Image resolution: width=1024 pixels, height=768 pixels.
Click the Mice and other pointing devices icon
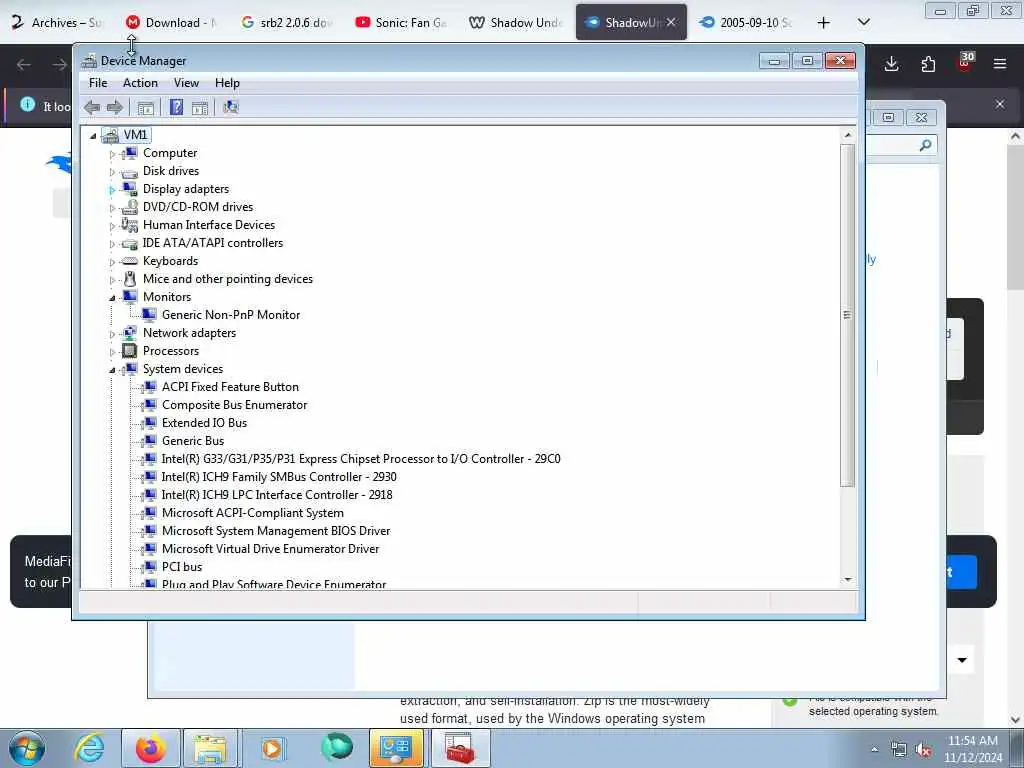point(130,279)
